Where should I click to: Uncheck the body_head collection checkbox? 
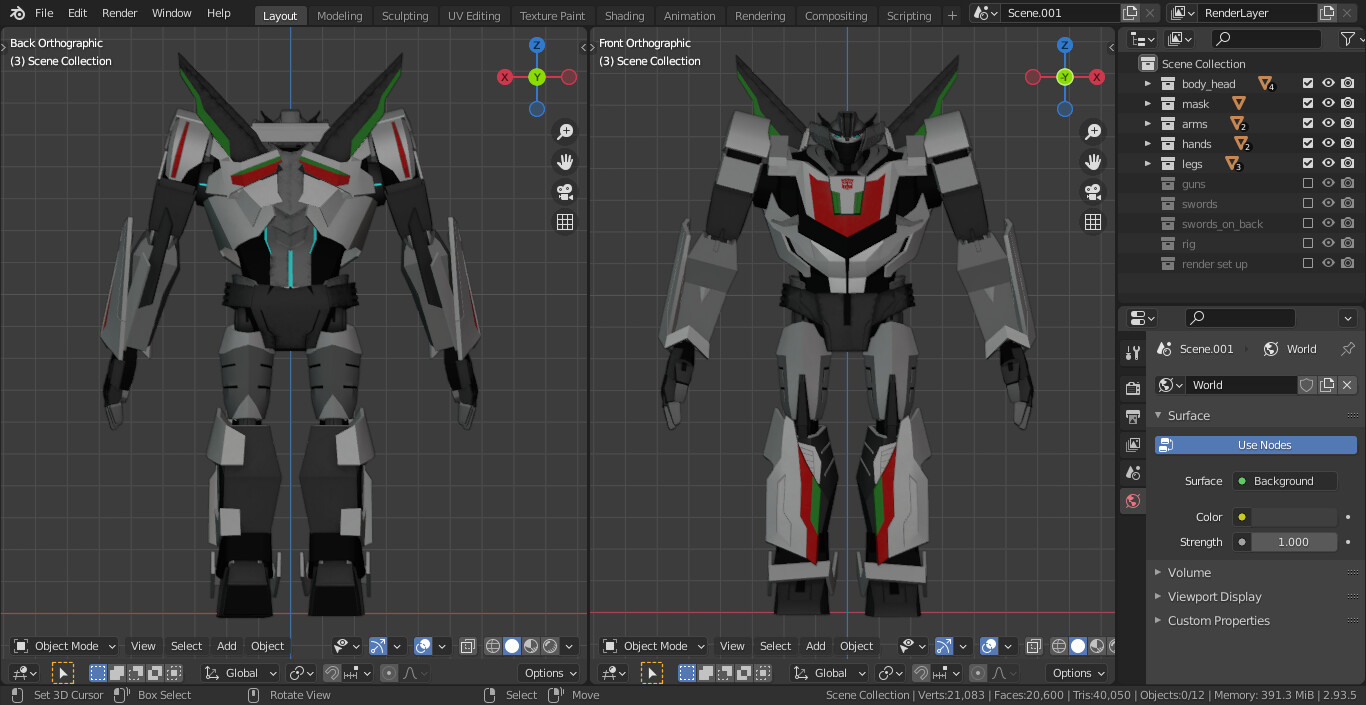pos(1307,83)
